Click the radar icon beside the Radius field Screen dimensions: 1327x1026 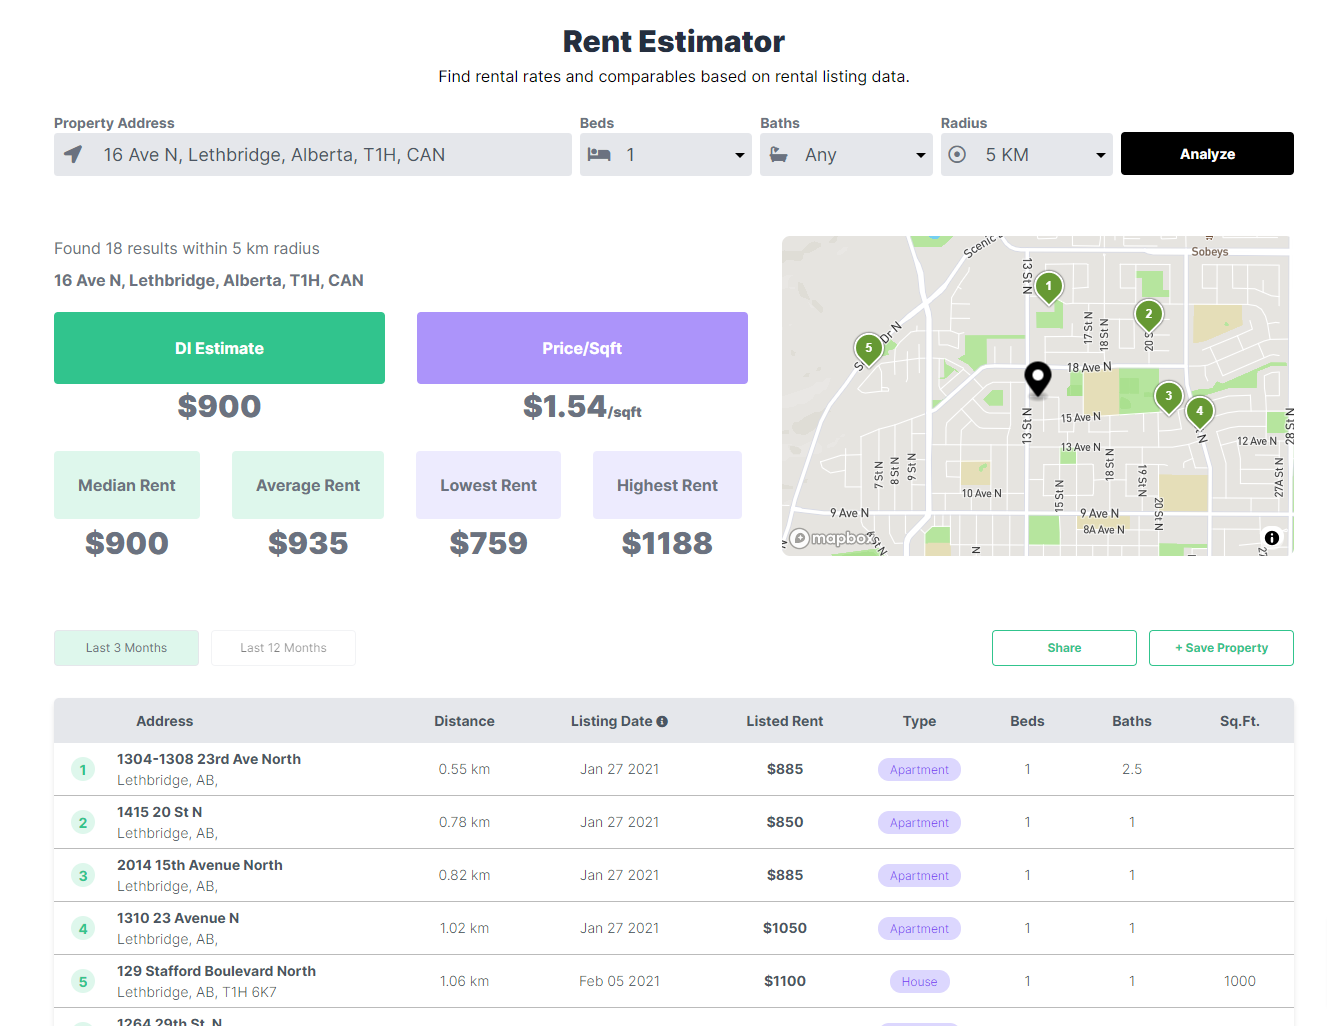click(957, 154)
